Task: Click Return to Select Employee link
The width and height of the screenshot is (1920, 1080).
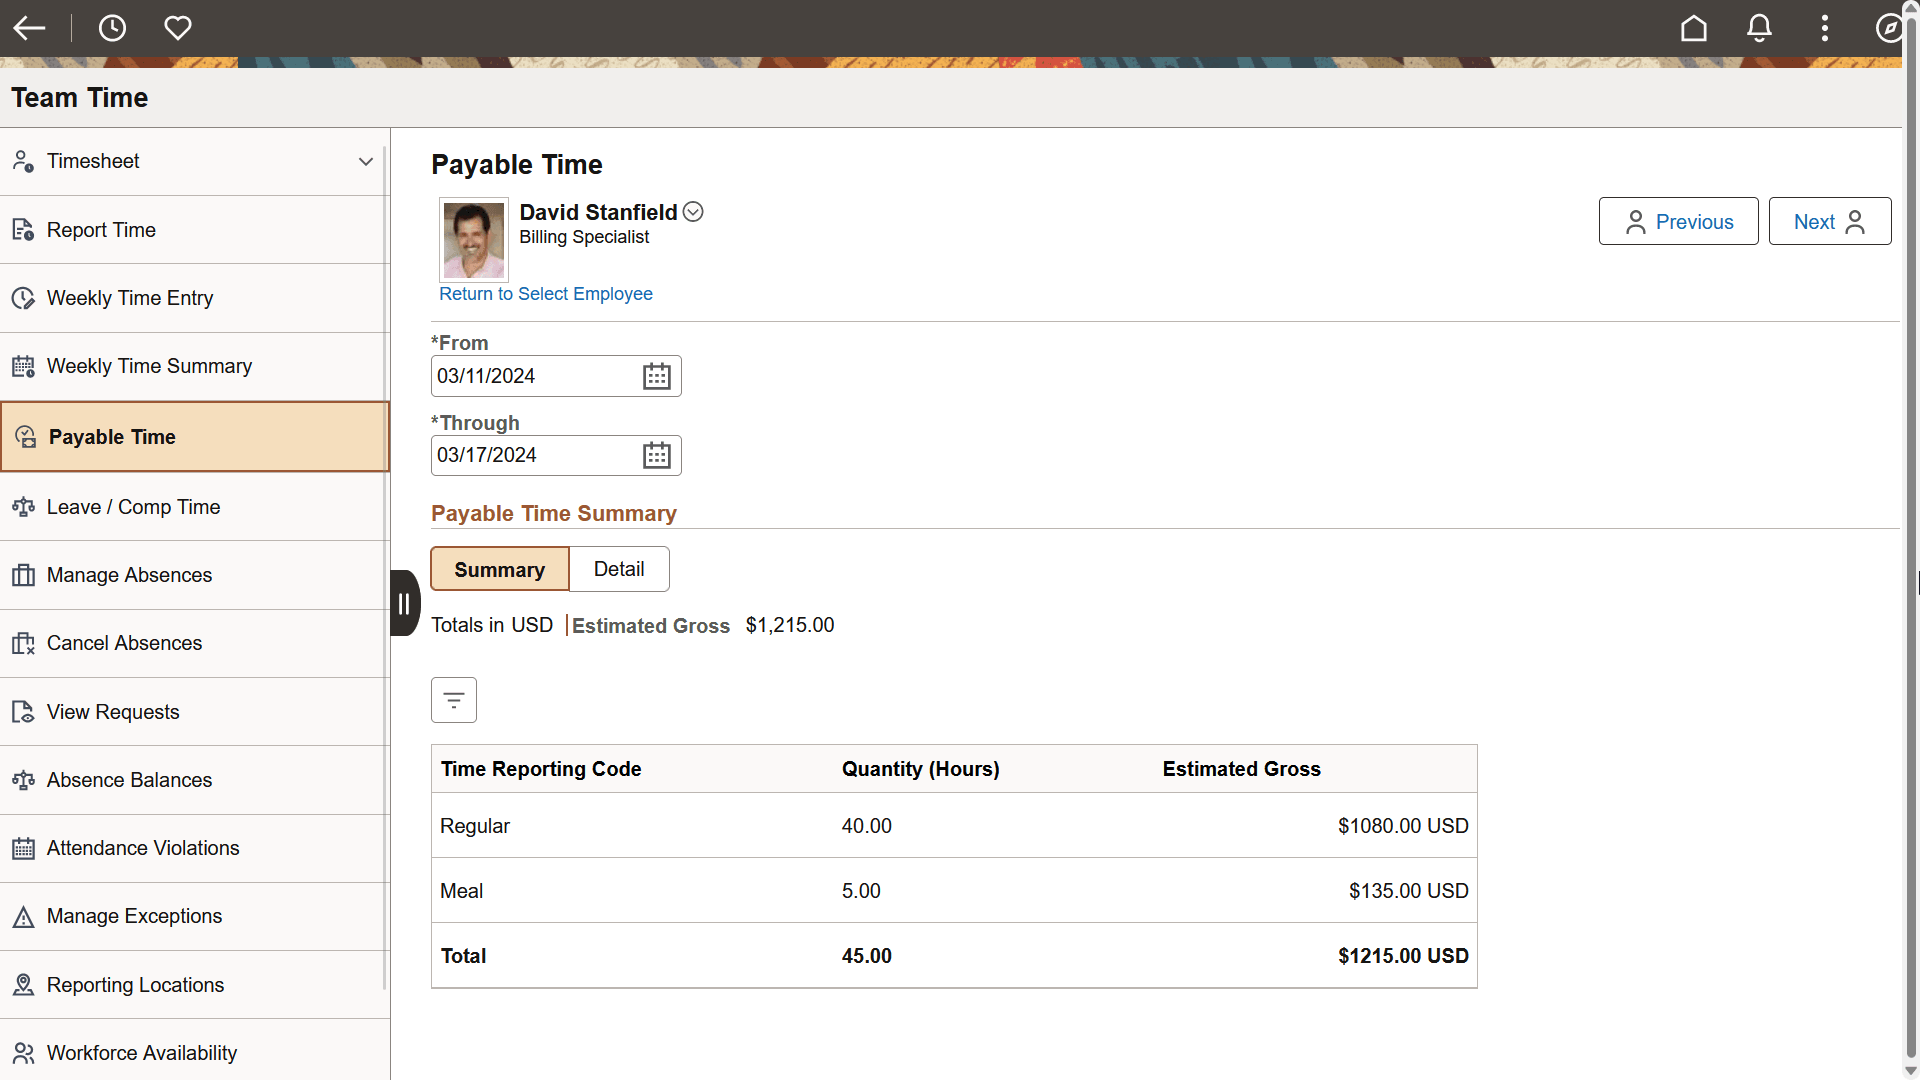Action: 546,294
